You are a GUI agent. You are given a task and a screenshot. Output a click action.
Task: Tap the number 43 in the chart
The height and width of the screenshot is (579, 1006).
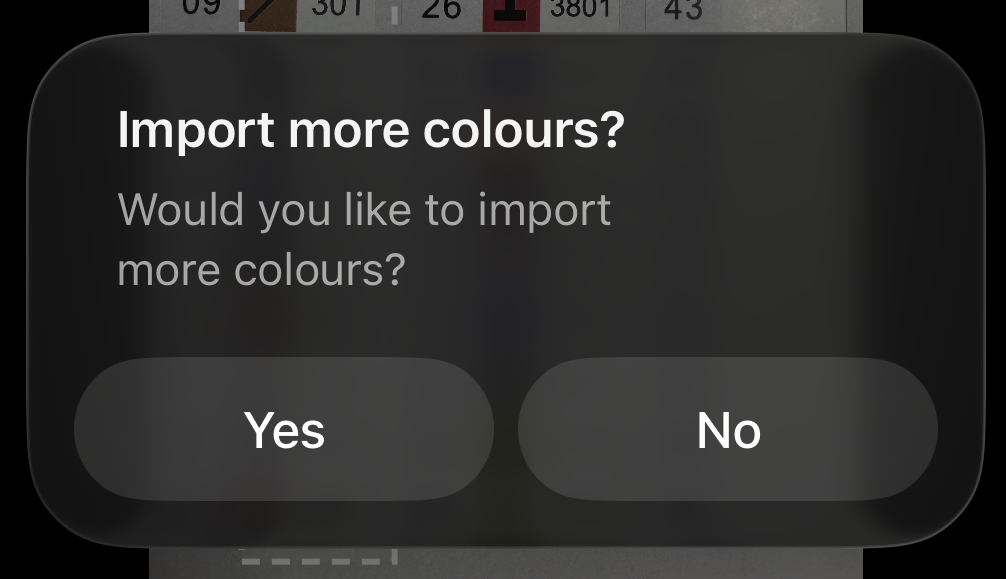tap(684, 9)
